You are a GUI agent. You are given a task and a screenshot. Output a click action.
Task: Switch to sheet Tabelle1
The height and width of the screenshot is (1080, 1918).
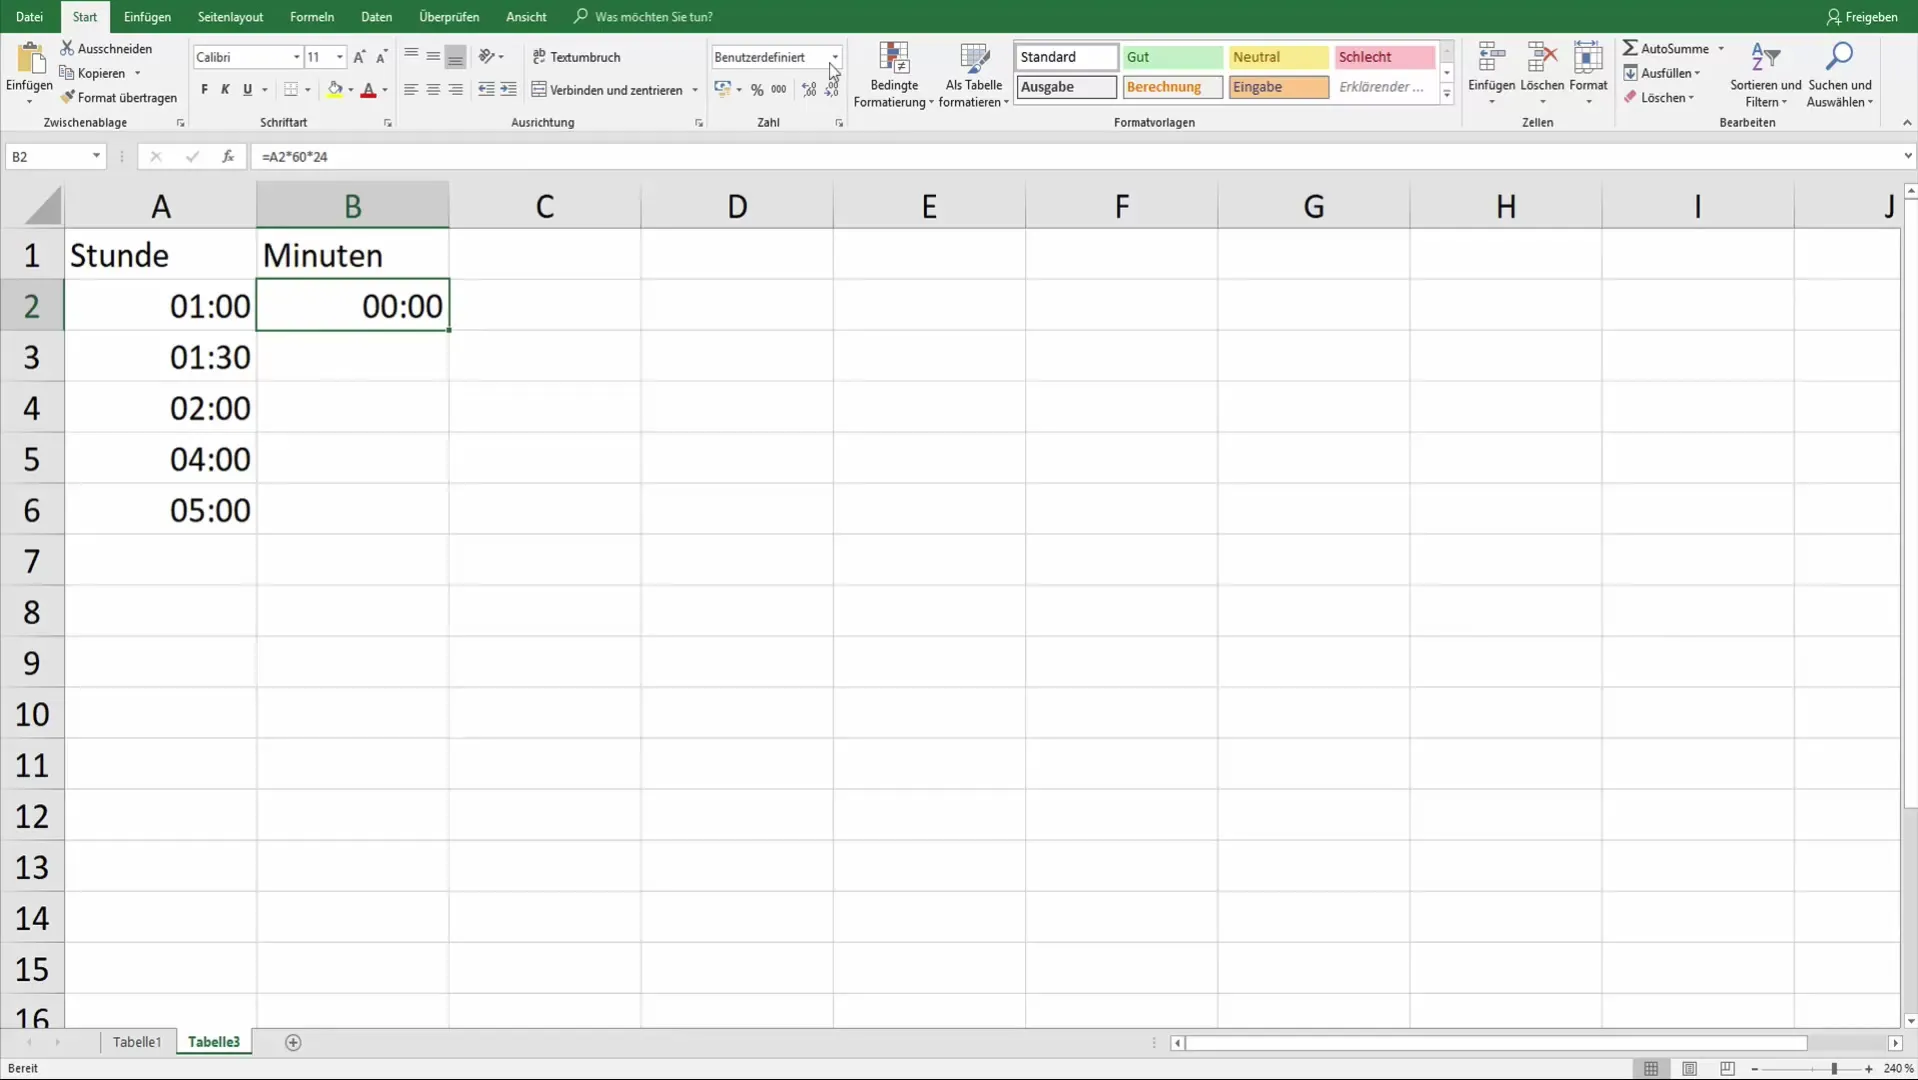[x=137, y=1042]
